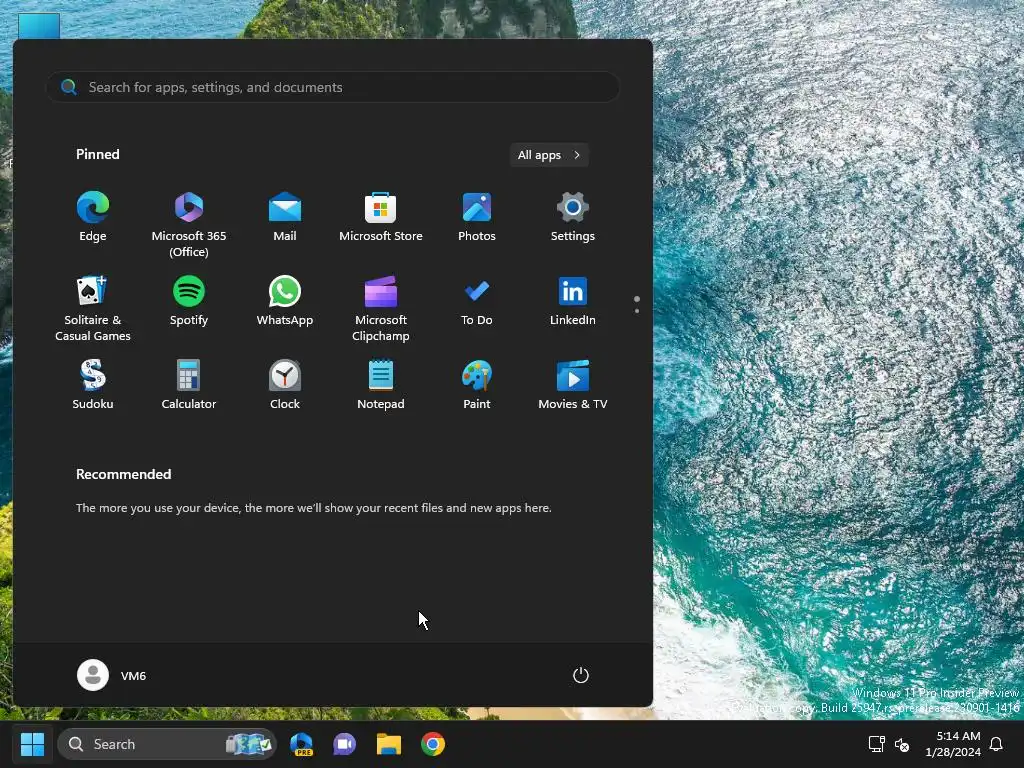Open Settings from the Start menu
The width and height of the screenshot is (1024, 768).
[573, 217]
